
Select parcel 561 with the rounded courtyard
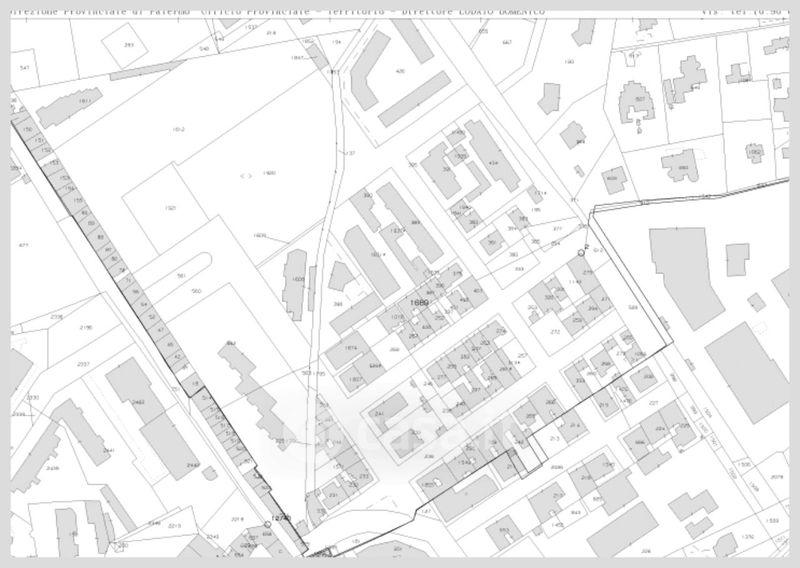(x=182, y=275)
